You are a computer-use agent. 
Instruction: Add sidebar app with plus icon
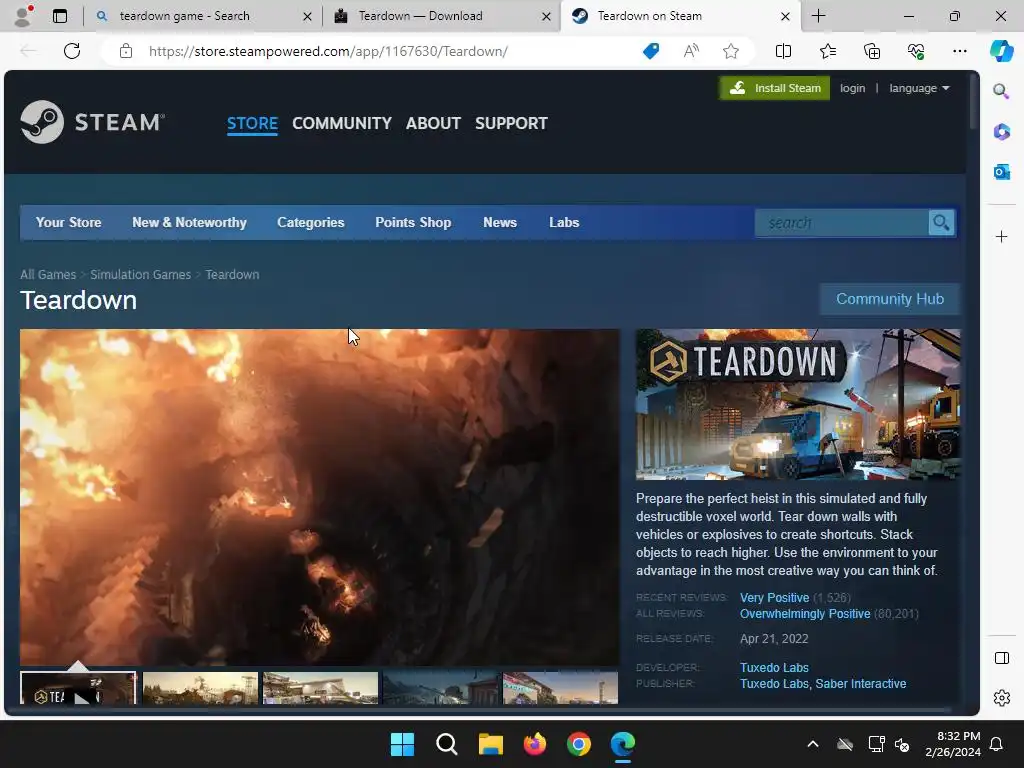coord(1001,236)
